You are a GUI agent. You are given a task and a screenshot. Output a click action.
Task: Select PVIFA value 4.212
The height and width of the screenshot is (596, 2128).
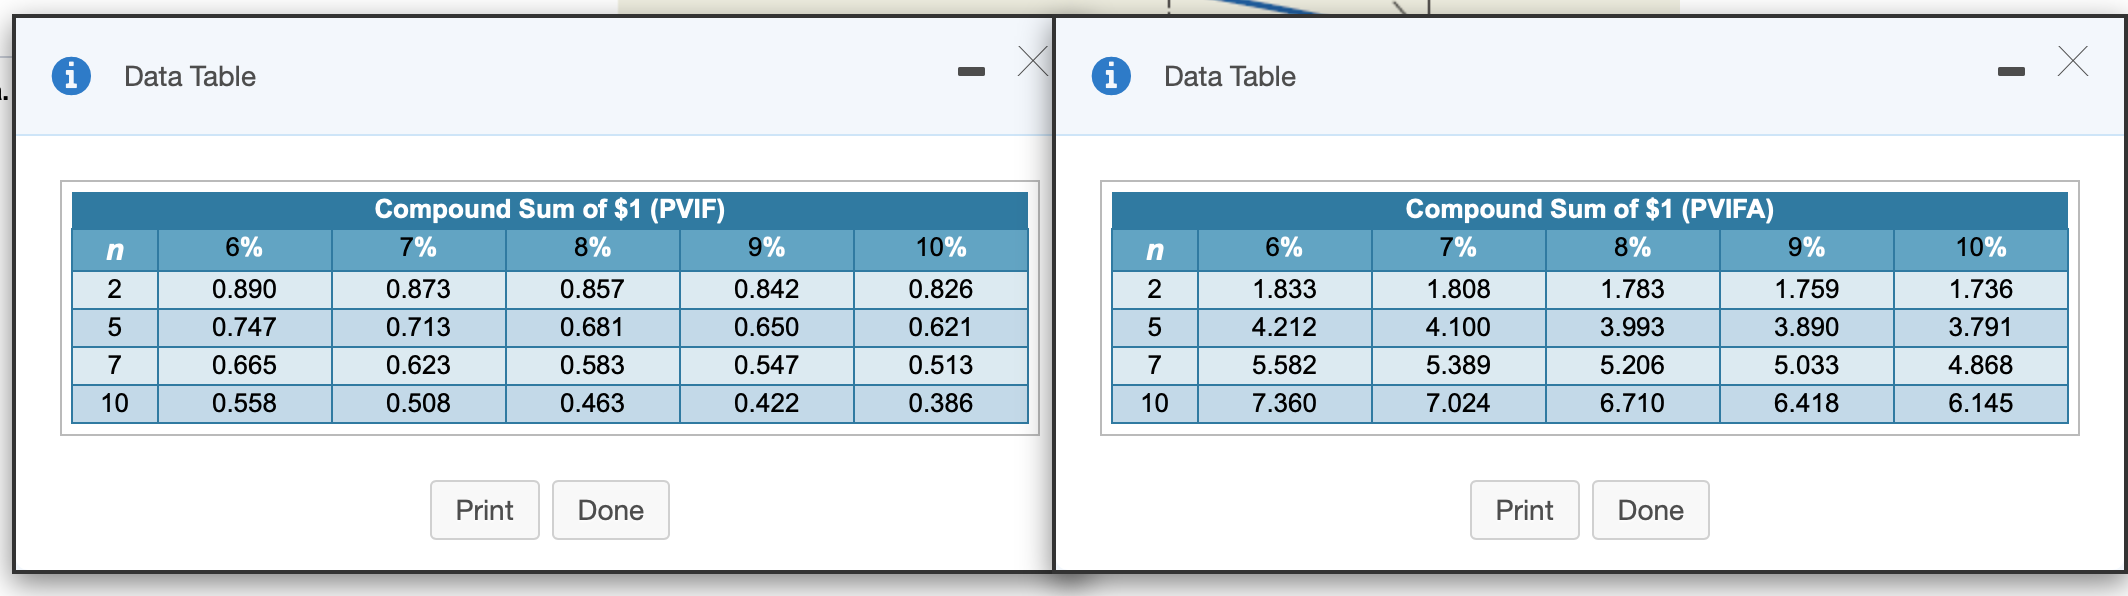click(x=1284, y=327)
